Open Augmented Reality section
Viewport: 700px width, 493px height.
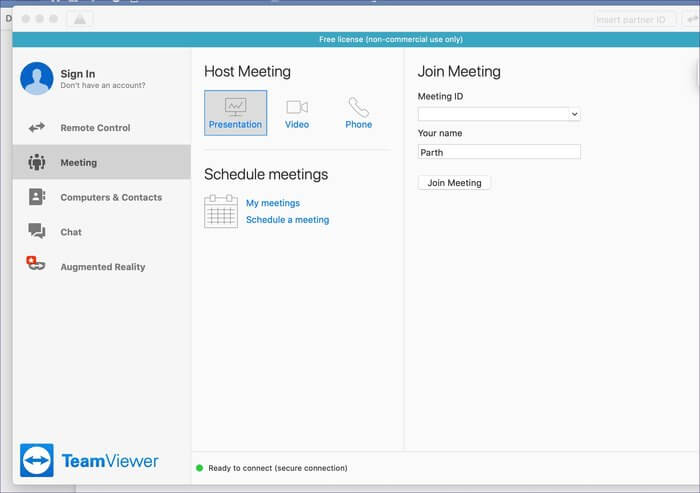[102, 267]
